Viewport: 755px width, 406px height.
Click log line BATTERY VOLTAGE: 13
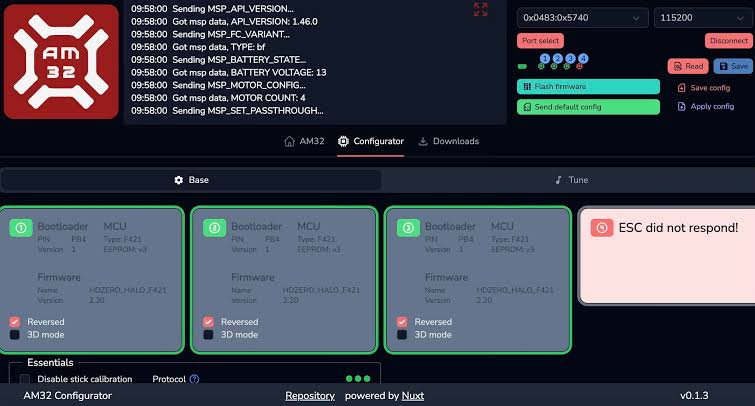(x=229, y=72)
